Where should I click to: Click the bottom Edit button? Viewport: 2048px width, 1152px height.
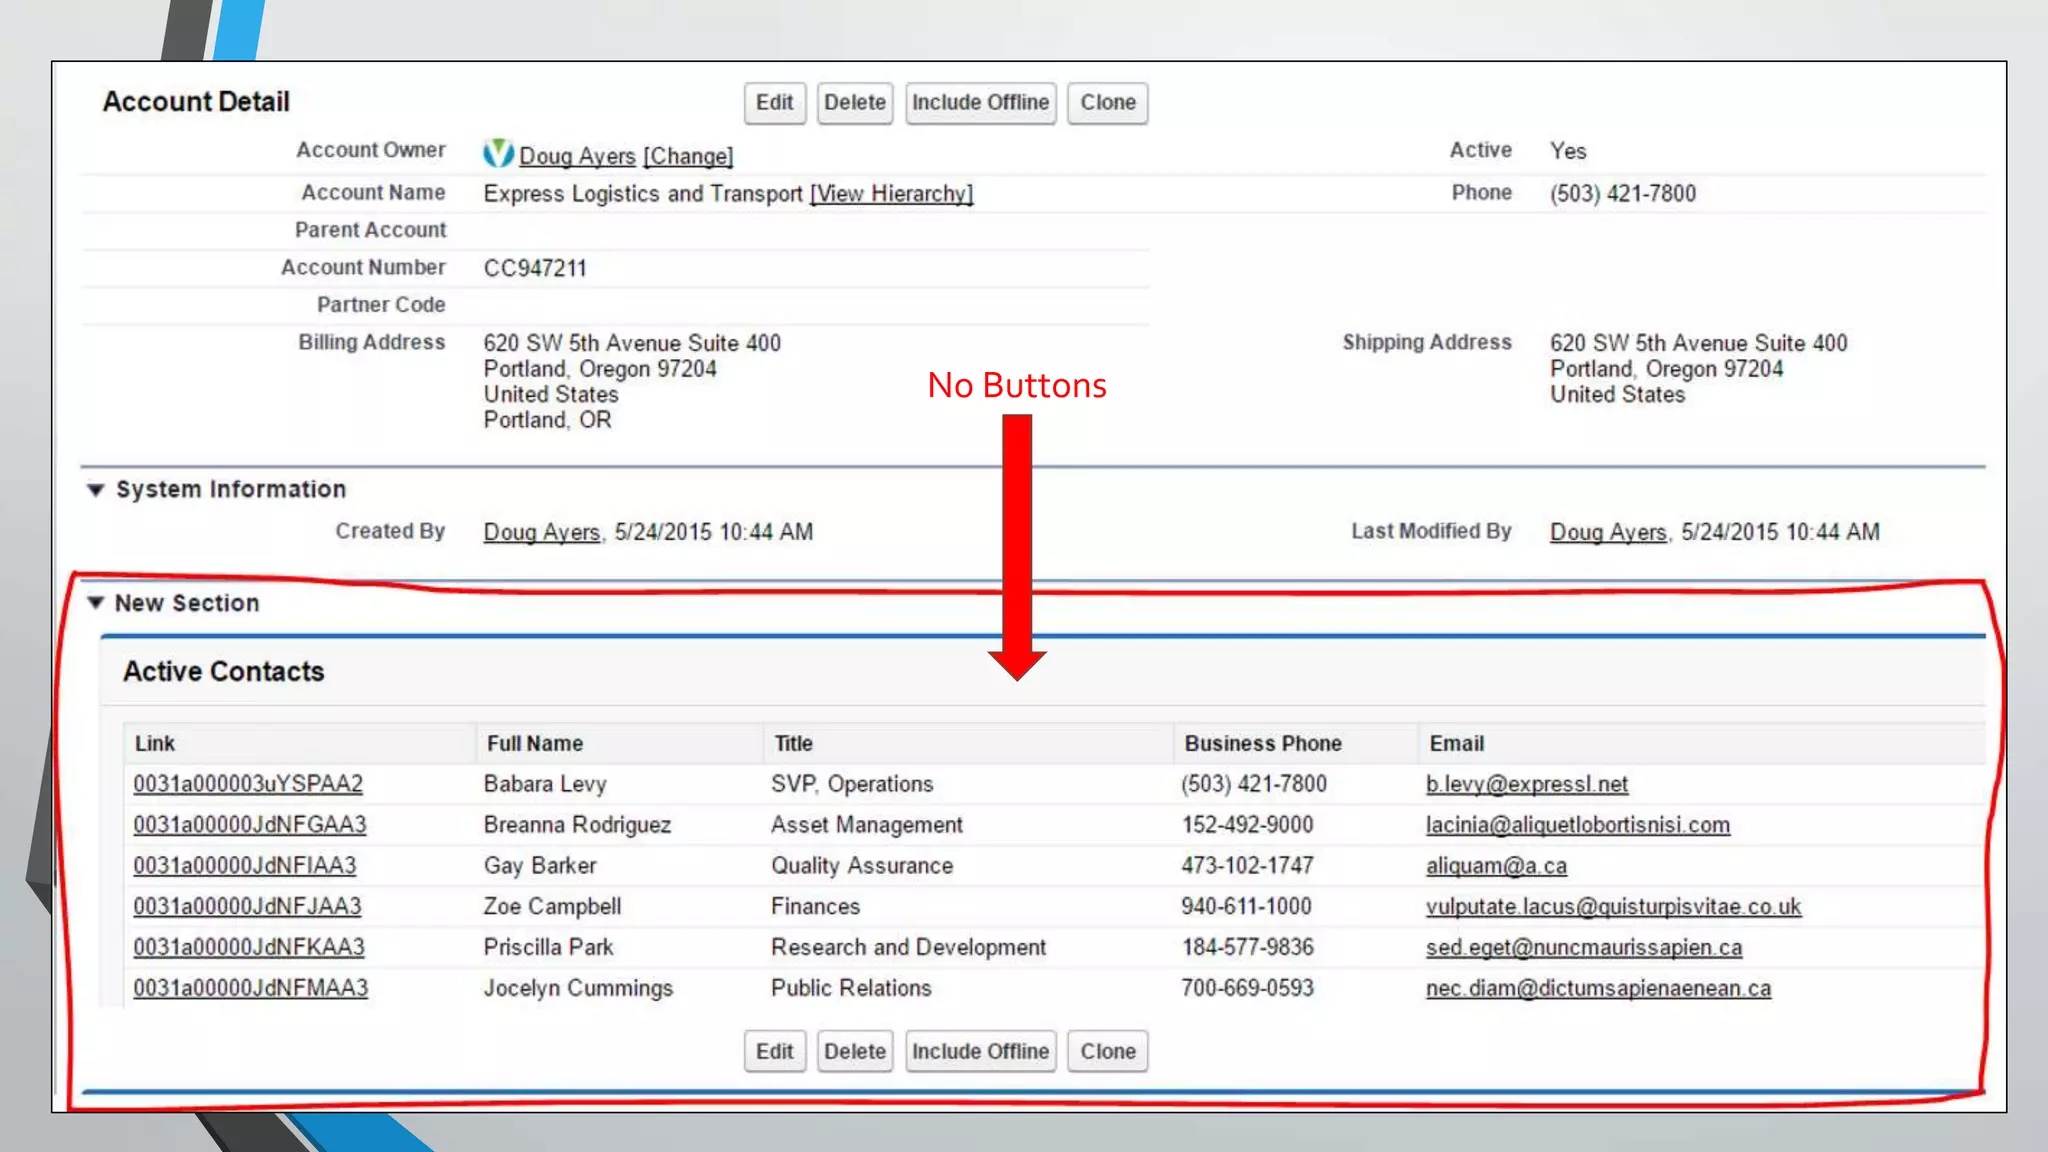coord(774,1052)
